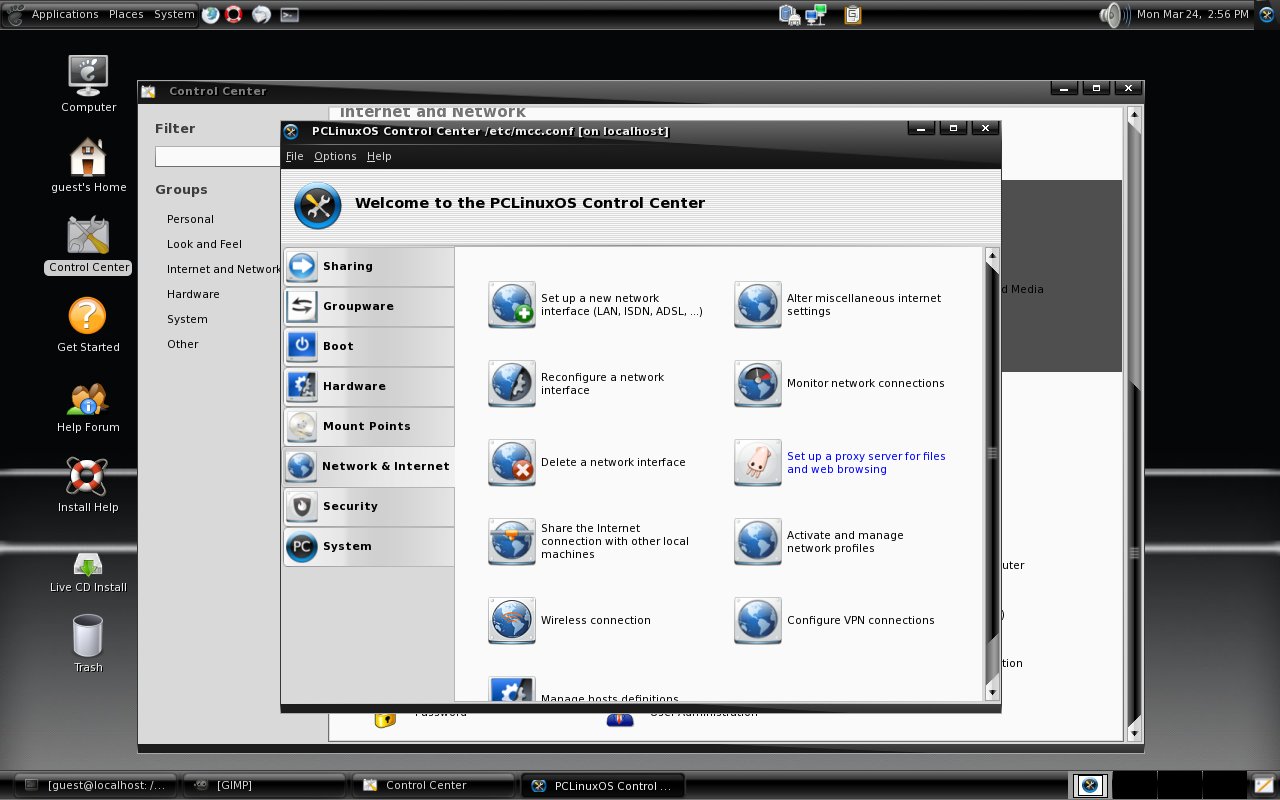Open the Places menu in the top panel
Screen dimensions: 1280x800
(126, 14)
